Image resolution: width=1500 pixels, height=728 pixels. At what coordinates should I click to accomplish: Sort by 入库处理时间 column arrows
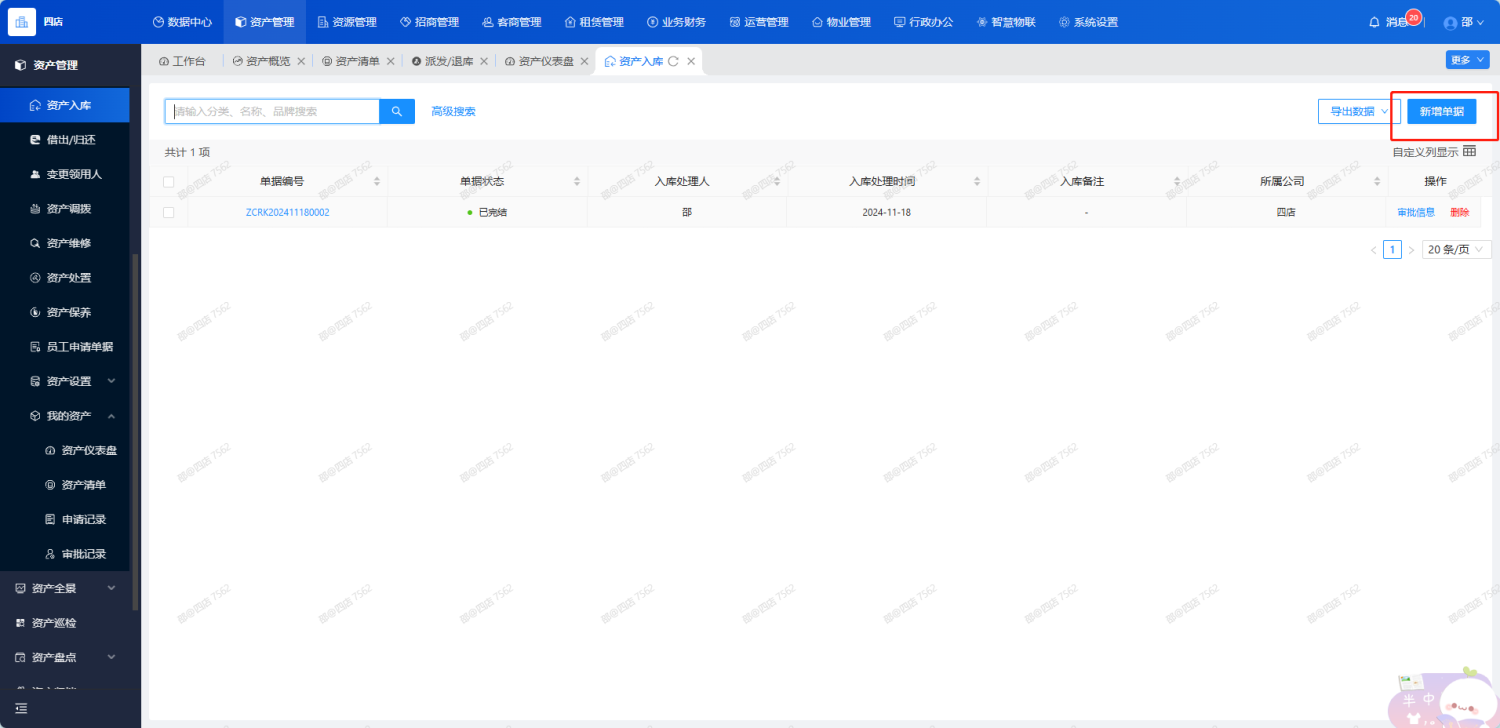[977, 181]
